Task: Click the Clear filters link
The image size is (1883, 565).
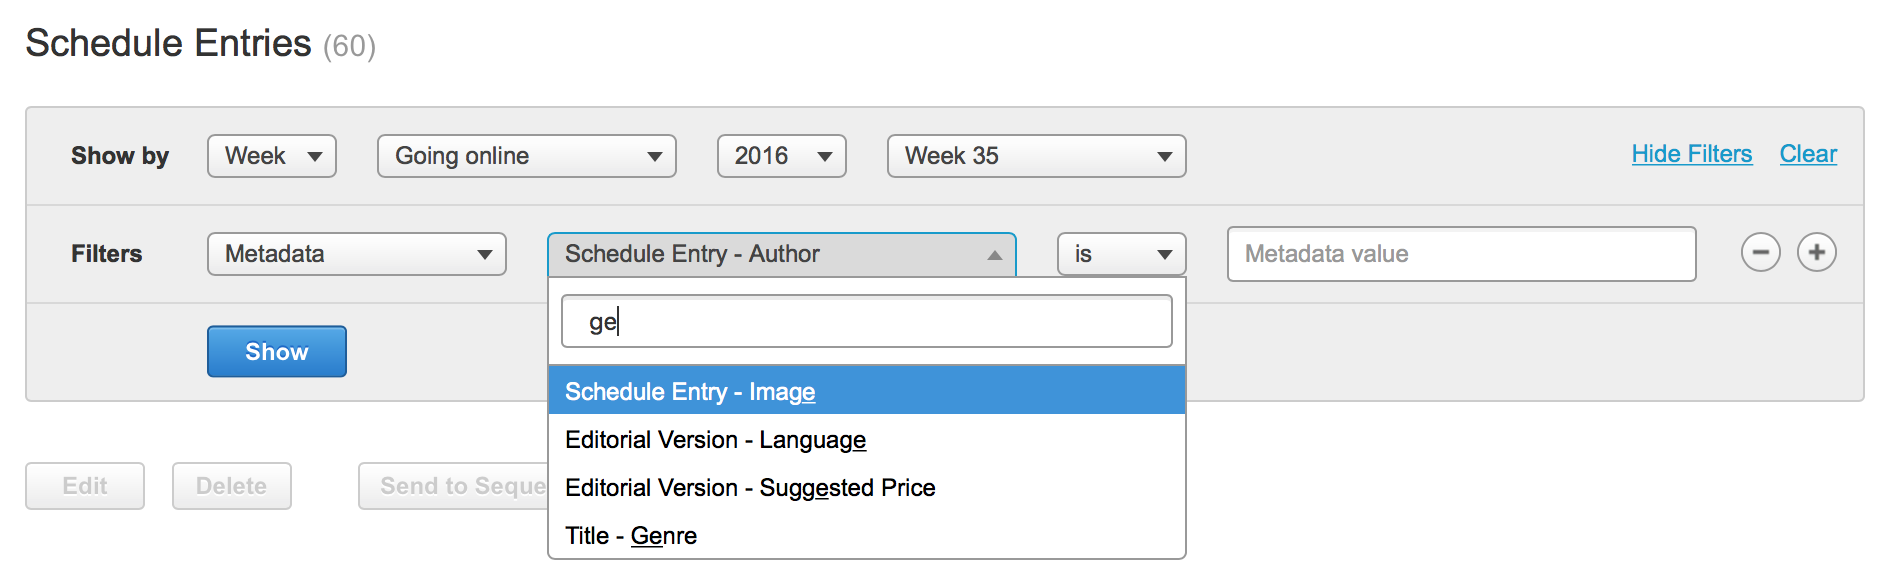Action: 1807,154
